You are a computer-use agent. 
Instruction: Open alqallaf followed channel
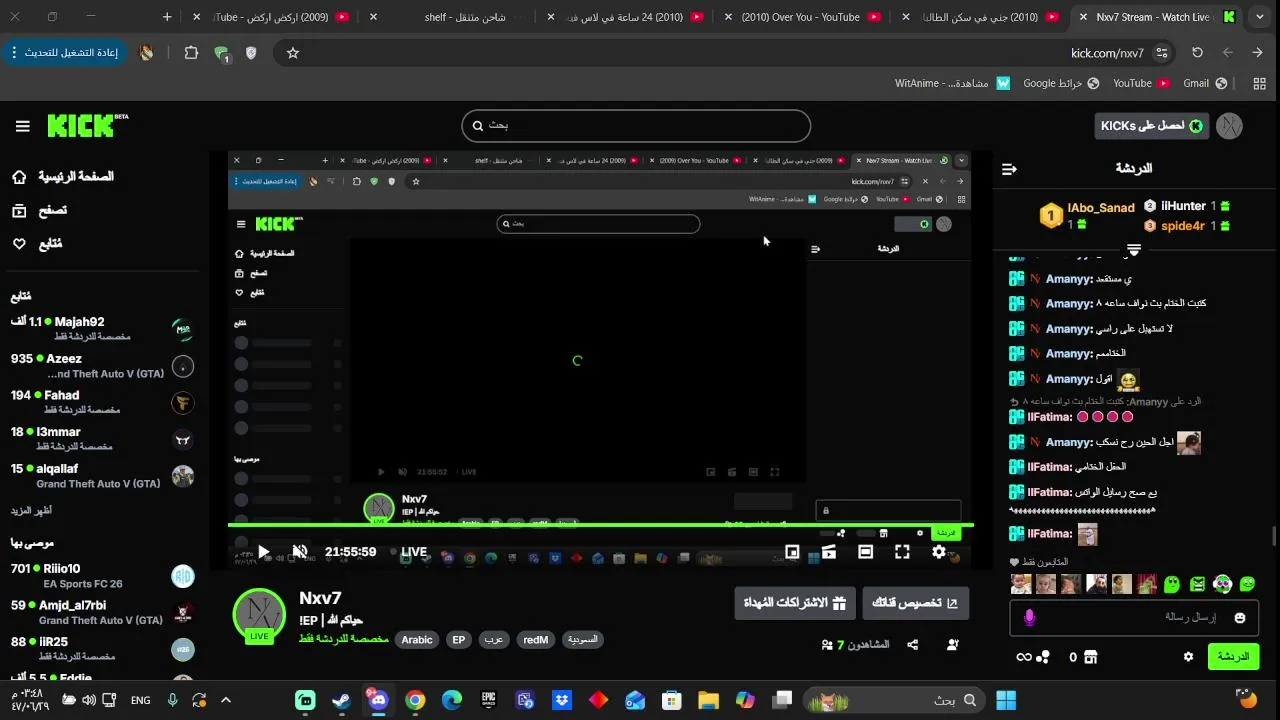pos(100,476)
